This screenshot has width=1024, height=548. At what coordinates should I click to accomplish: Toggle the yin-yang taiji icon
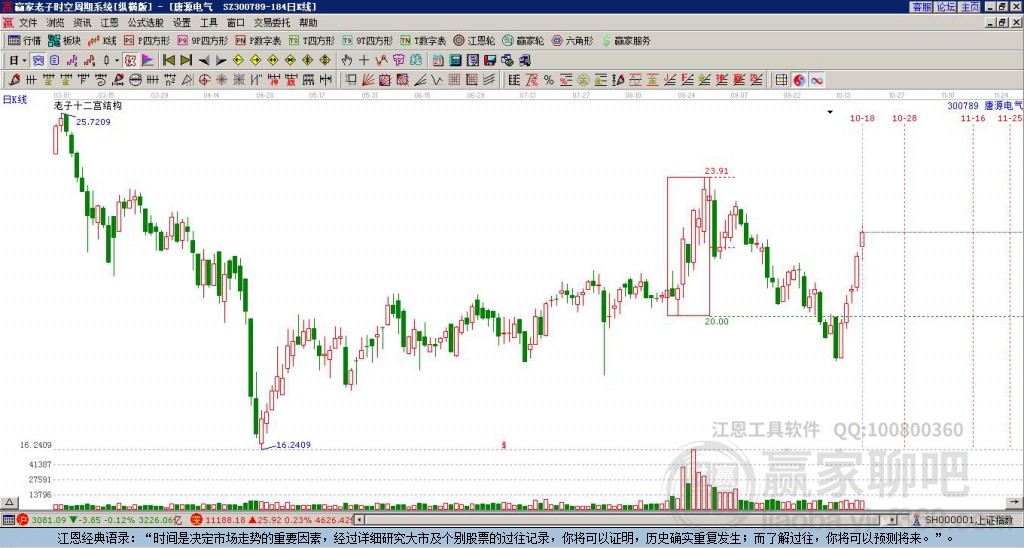click(x=799, y=80)
